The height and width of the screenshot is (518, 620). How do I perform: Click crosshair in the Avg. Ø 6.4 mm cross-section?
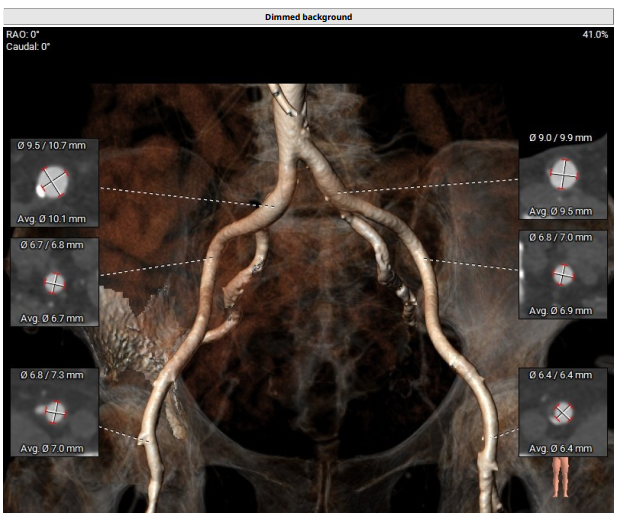tap(563, 411)
